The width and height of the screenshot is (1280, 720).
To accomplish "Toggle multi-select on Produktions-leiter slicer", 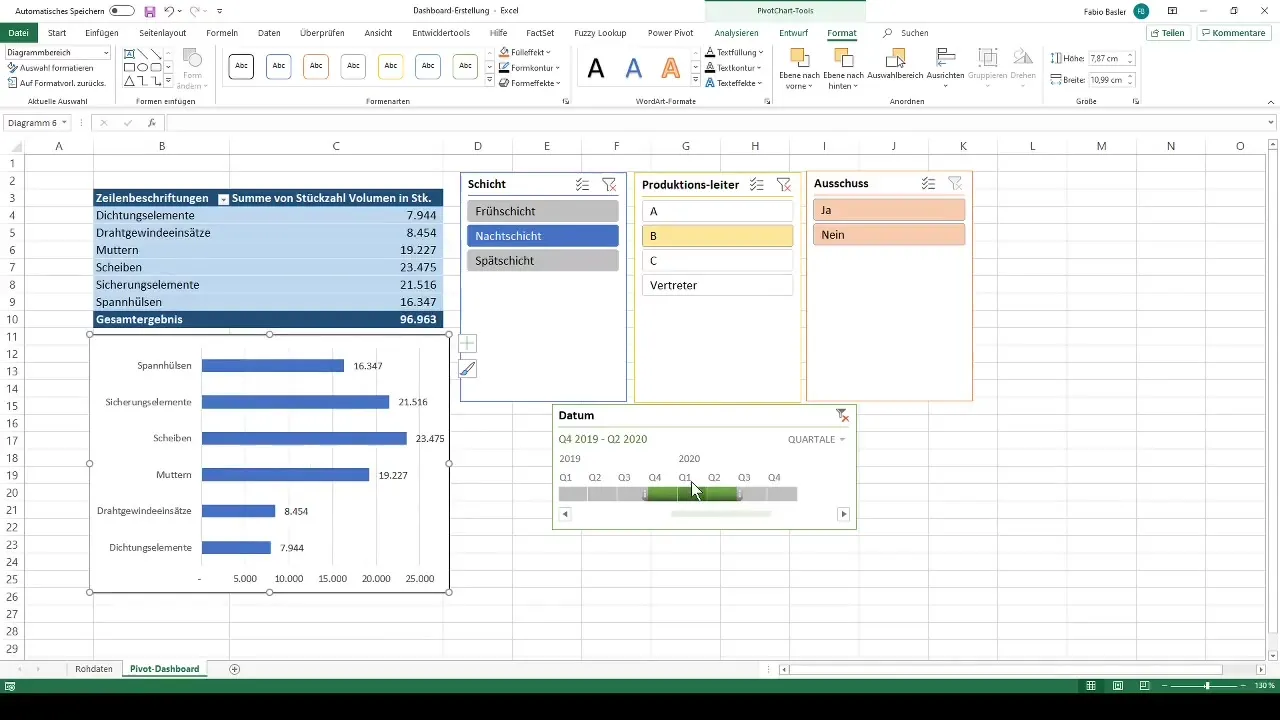I will pyautogui.click(x=757, y=184).
